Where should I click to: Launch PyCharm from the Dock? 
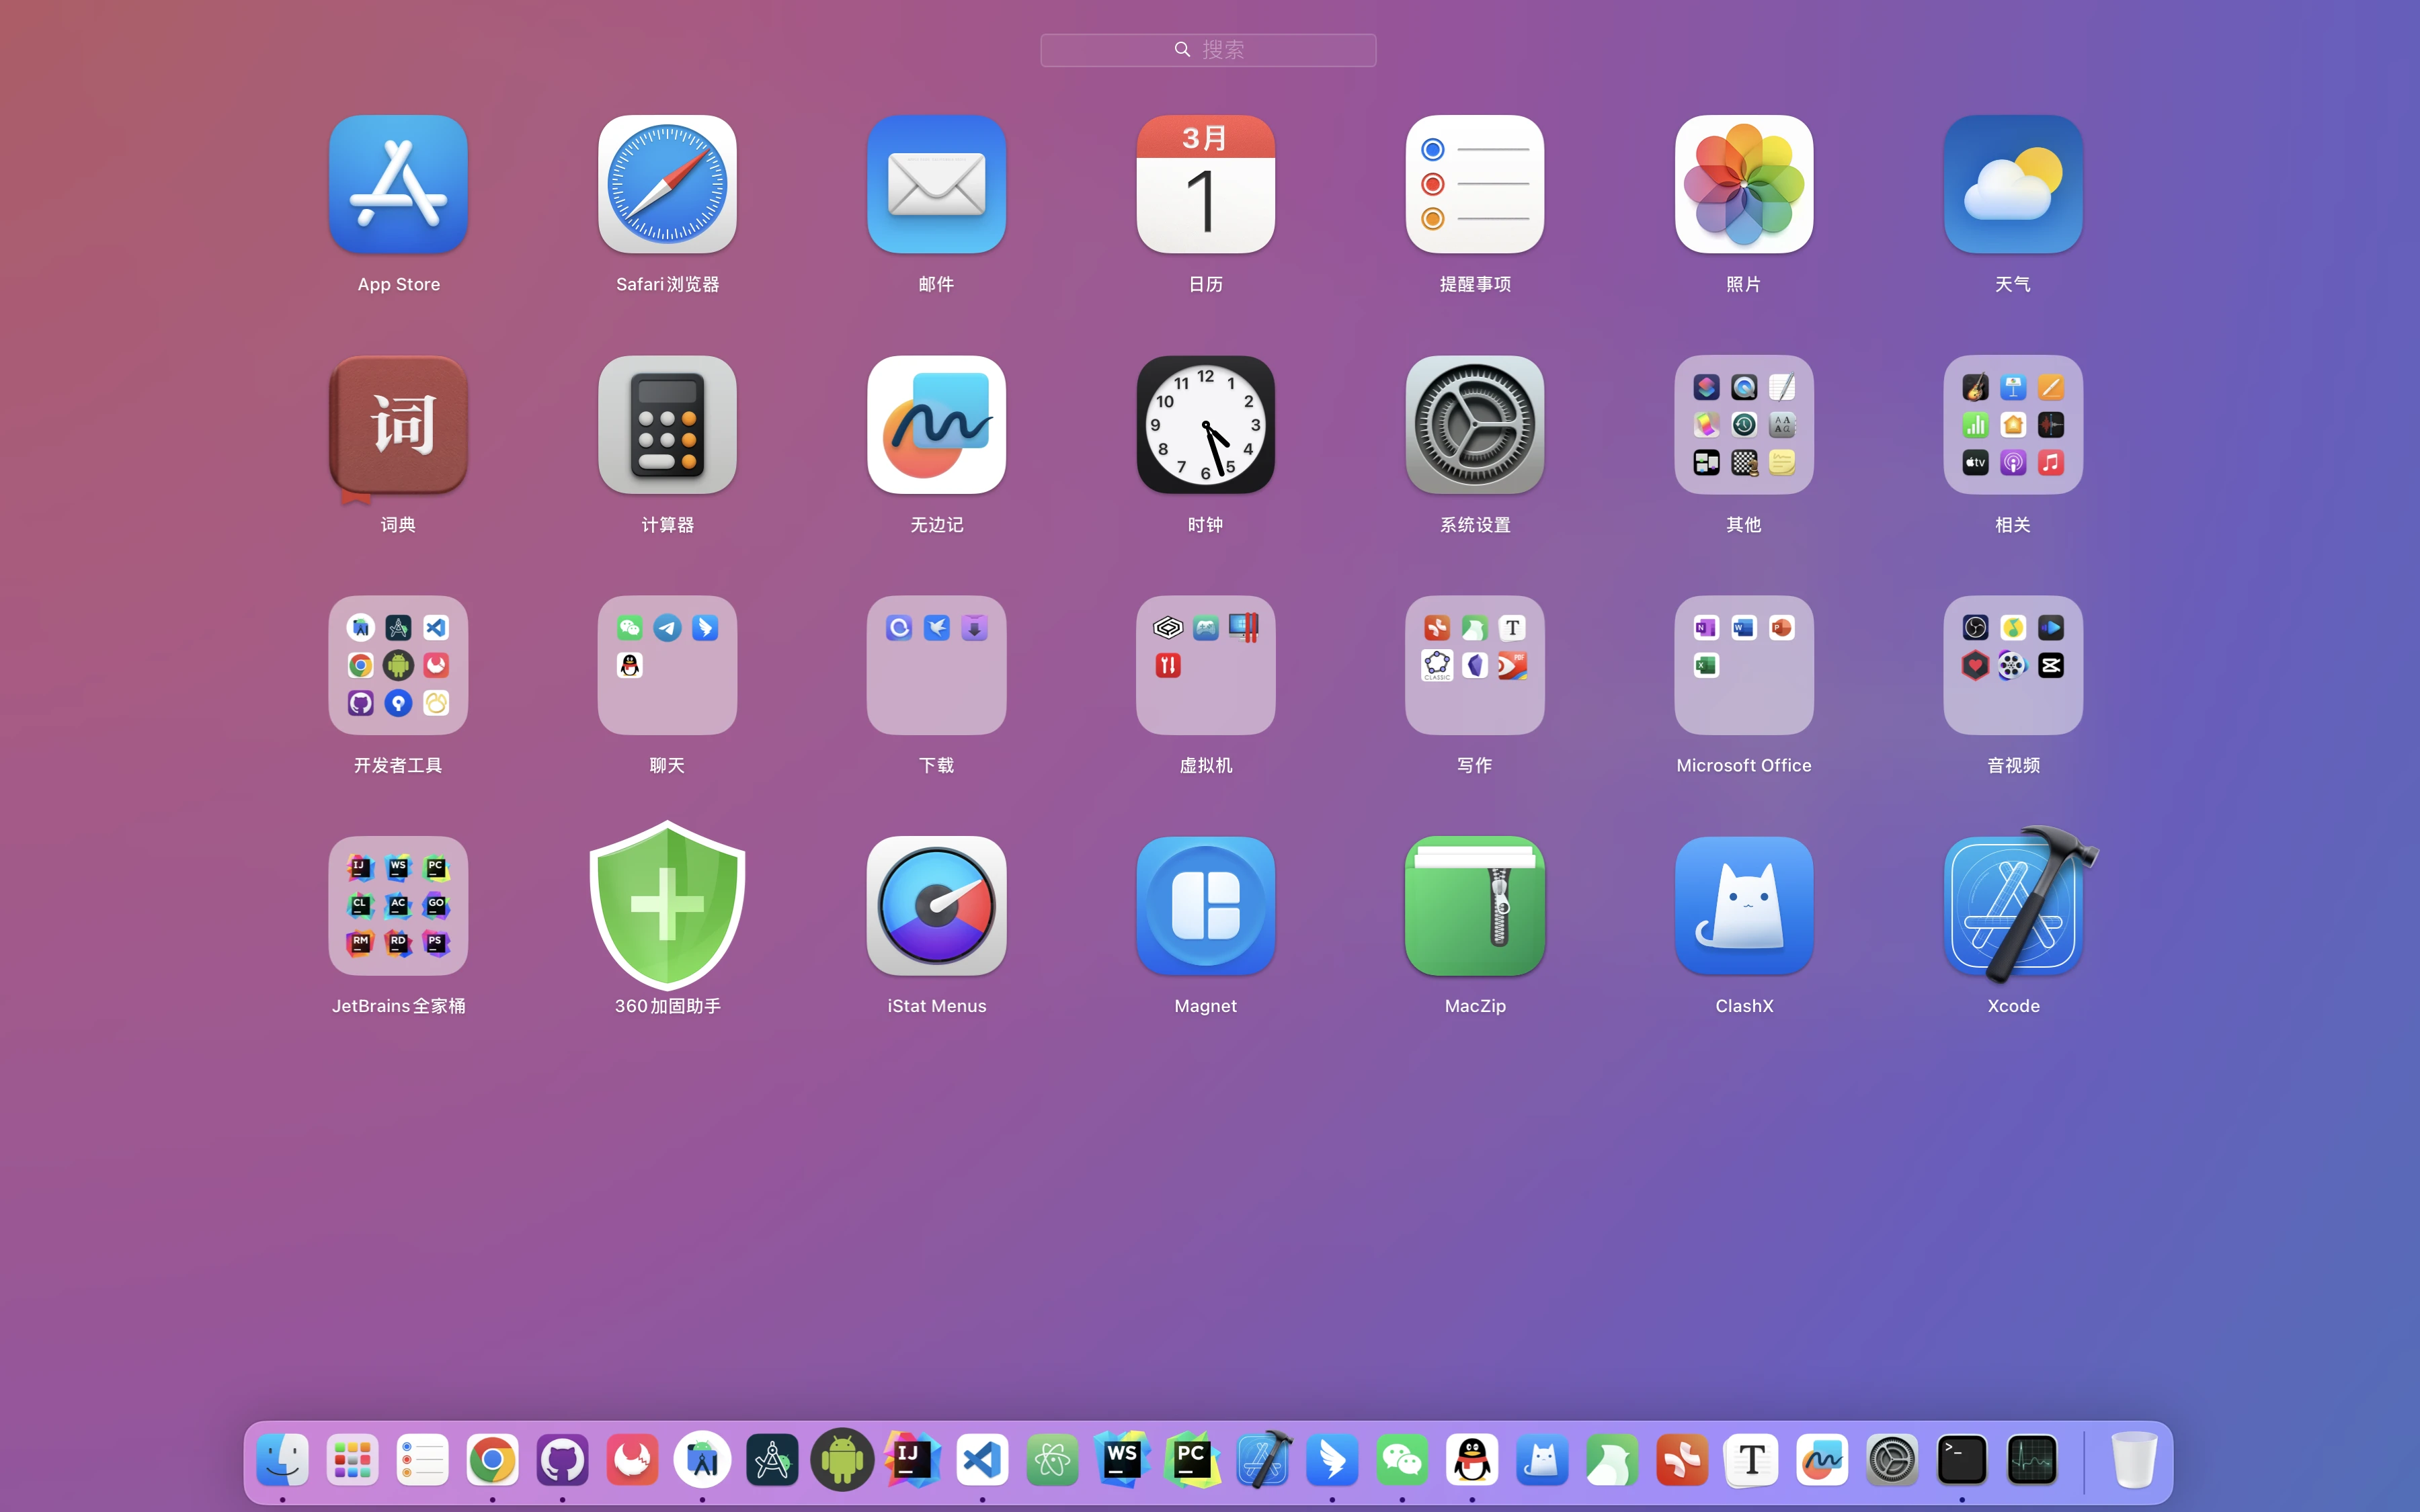1192,1460
